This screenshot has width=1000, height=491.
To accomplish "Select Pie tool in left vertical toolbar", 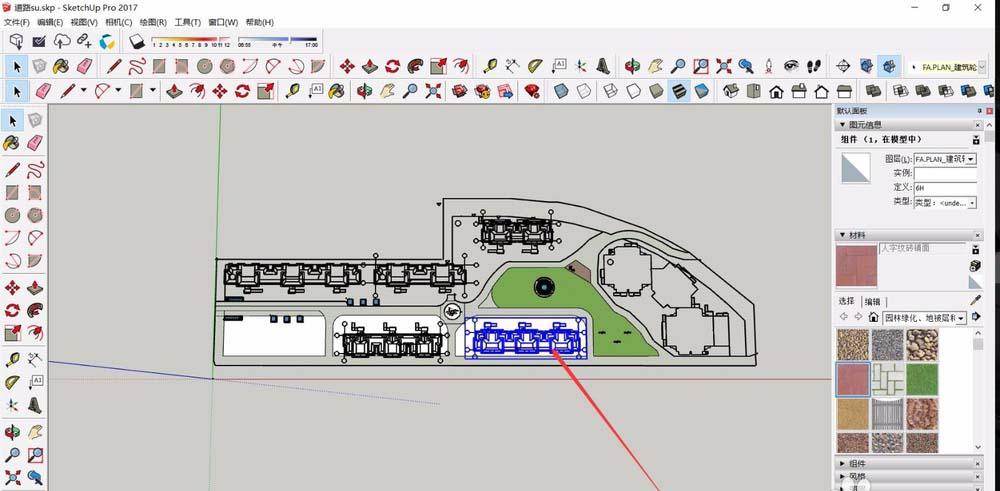I will [35, 261].
